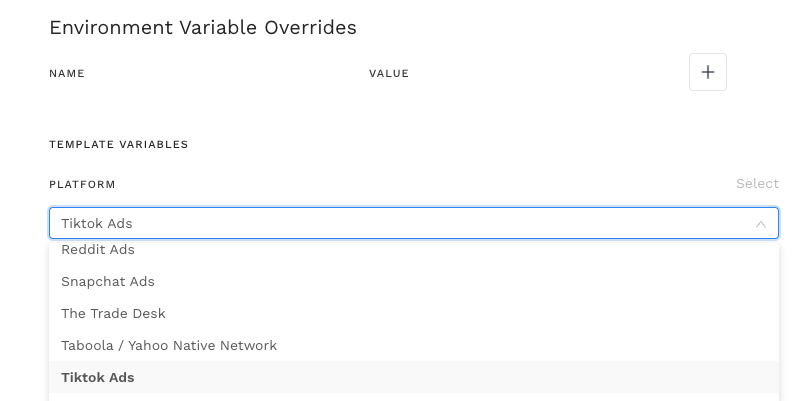The width and height of the screenshot is (806, 401).
Task: Click the Platform combo box showing Tiktok Ads
Action: [400, 223]
